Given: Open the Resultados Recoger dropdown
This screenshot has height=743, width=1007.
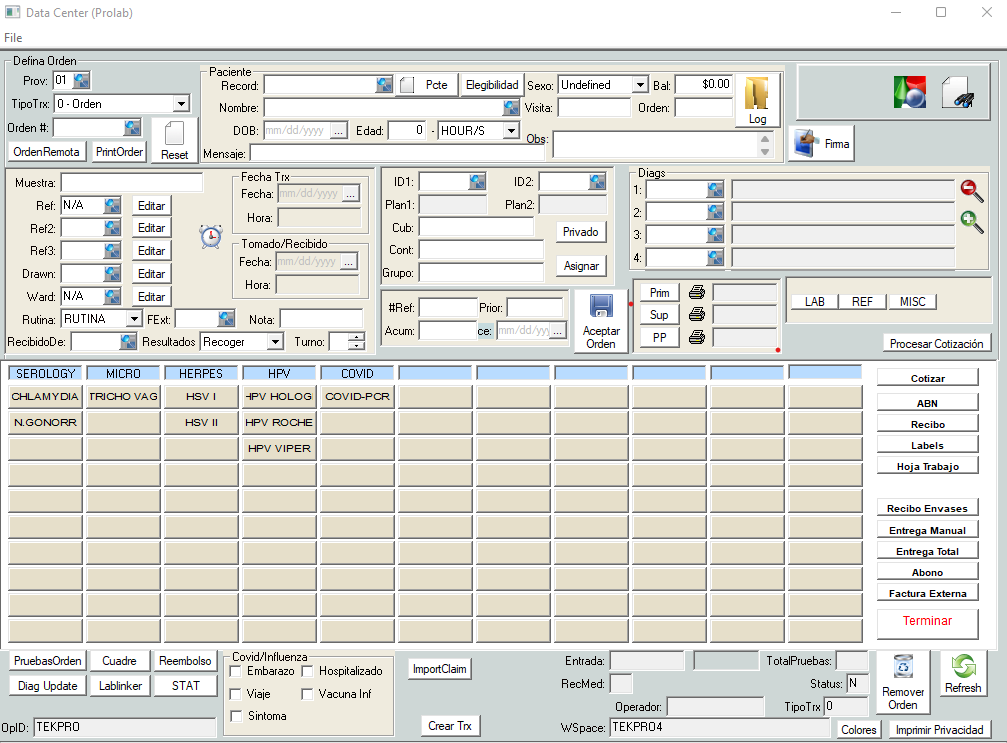Looking at the screenshot, I should tap(275, 342).
